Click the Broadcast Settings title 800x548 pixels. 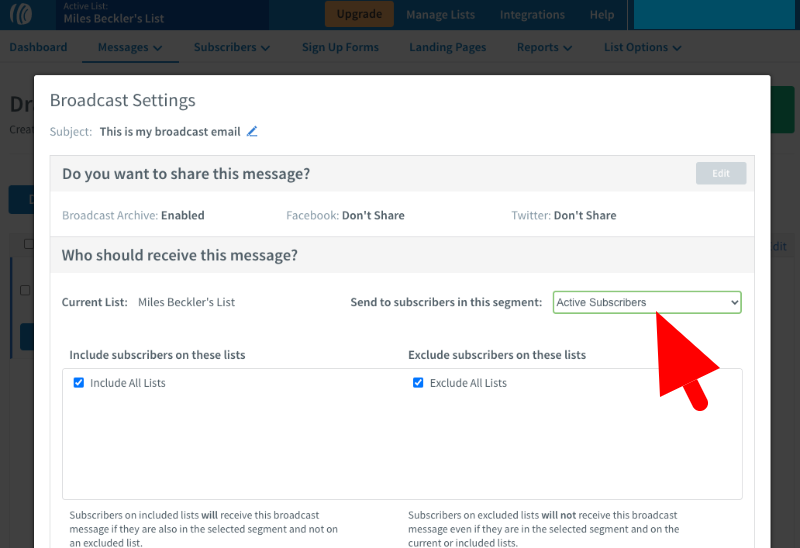click(122, 101)
